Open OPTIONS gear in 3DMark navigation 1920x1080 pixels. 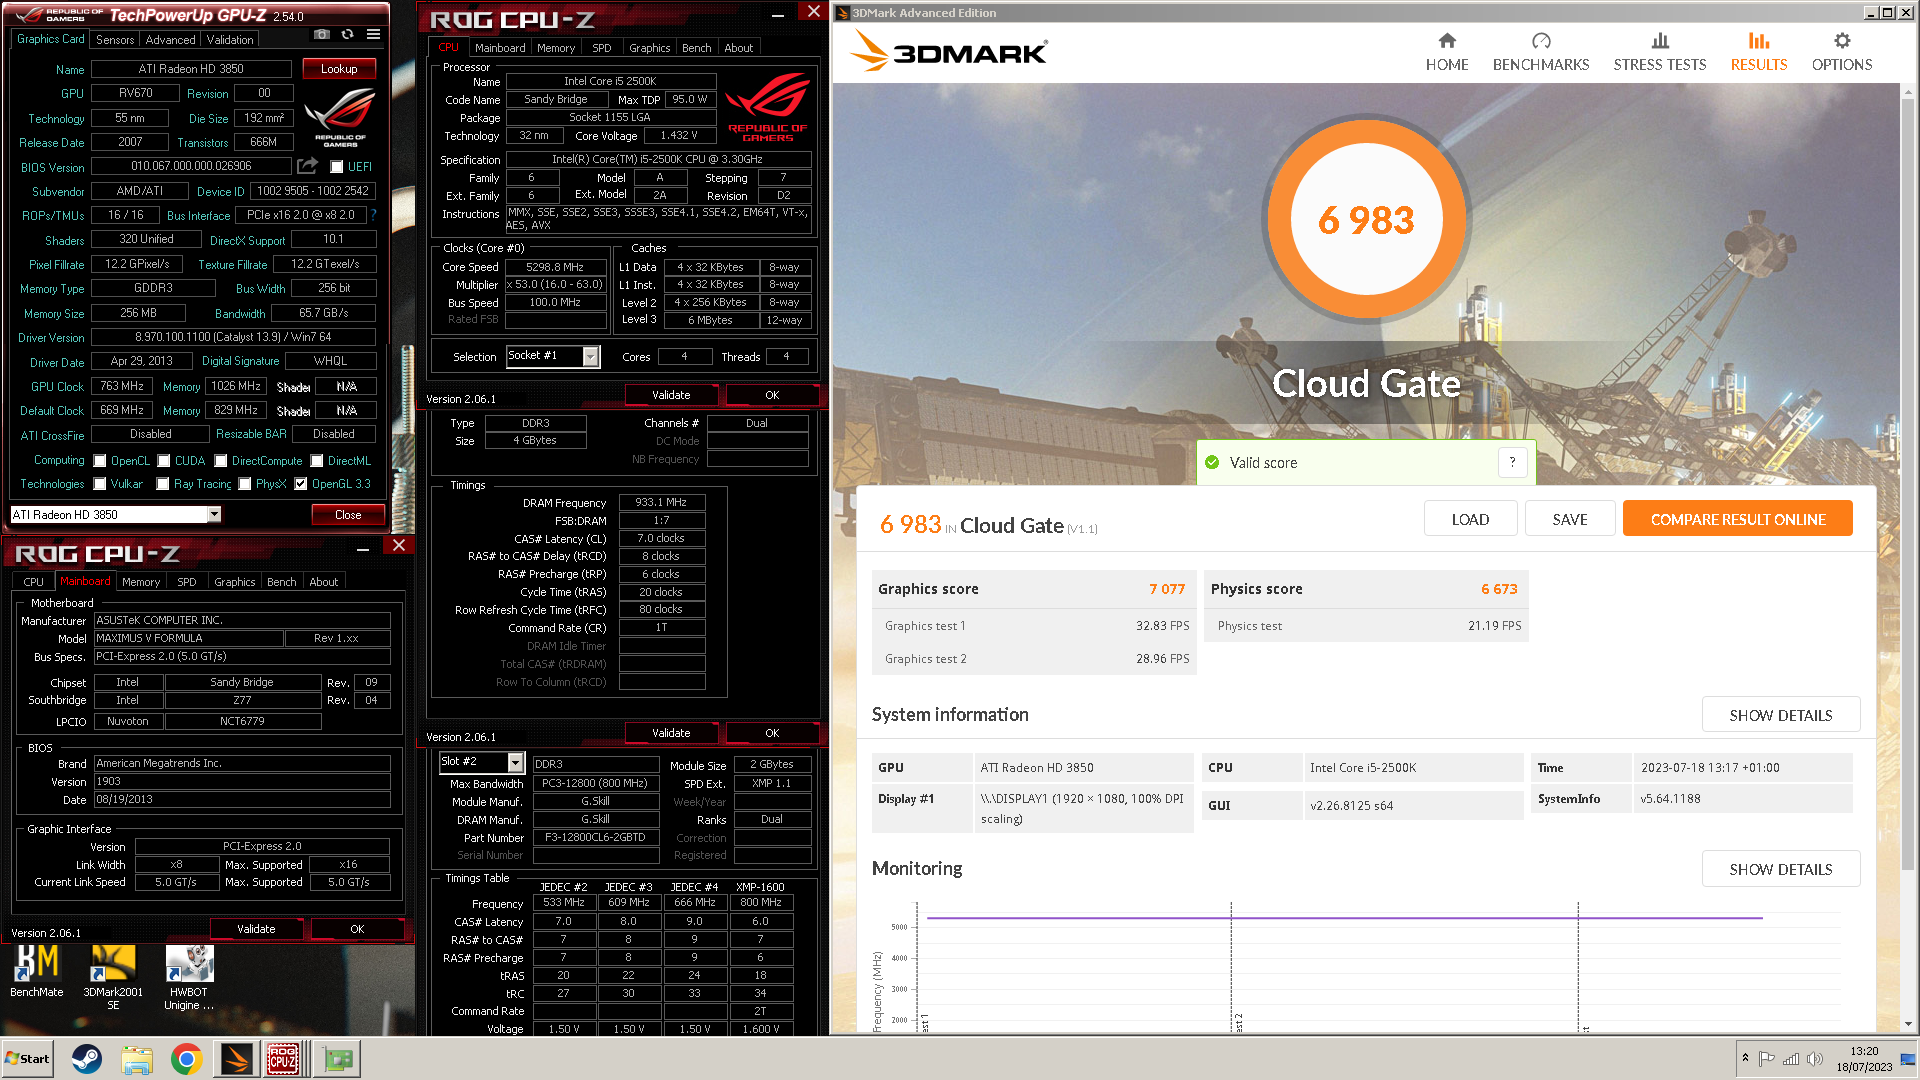click(x=1842, y=52)
